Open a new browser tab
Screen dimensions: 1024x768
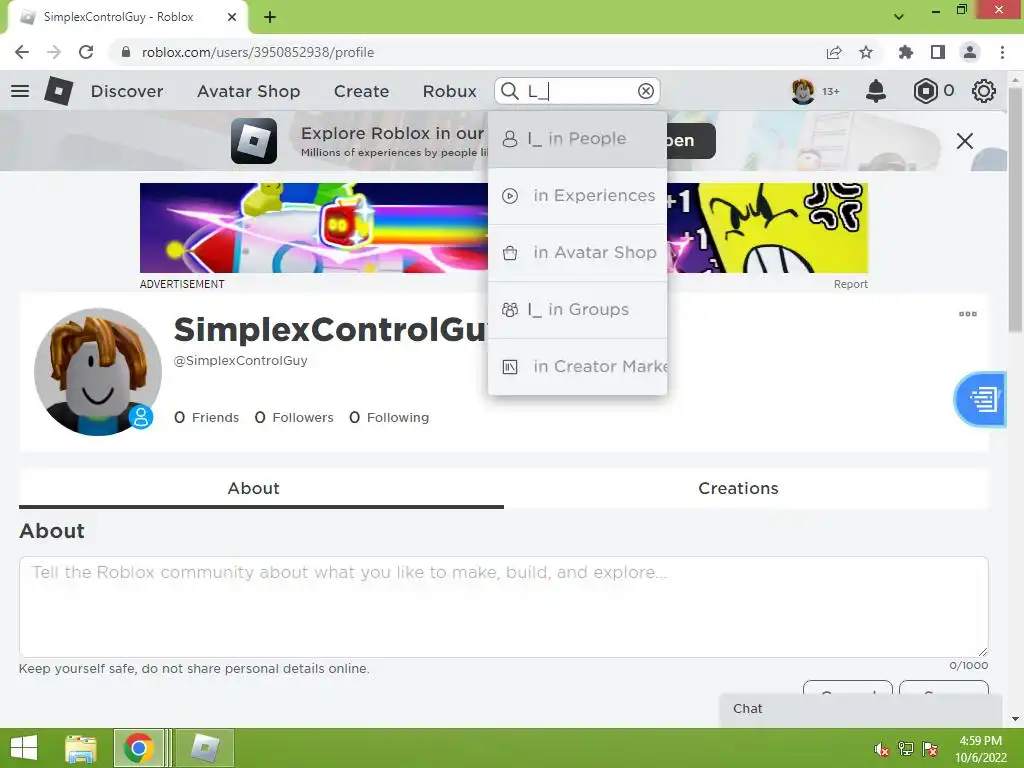270,17
